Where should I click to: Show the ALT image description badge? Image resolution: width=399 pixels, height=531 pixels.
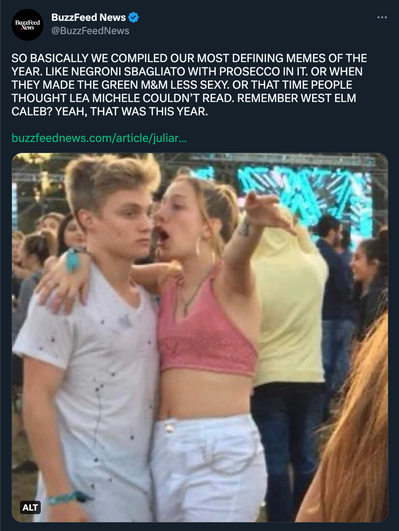point(30,507)
